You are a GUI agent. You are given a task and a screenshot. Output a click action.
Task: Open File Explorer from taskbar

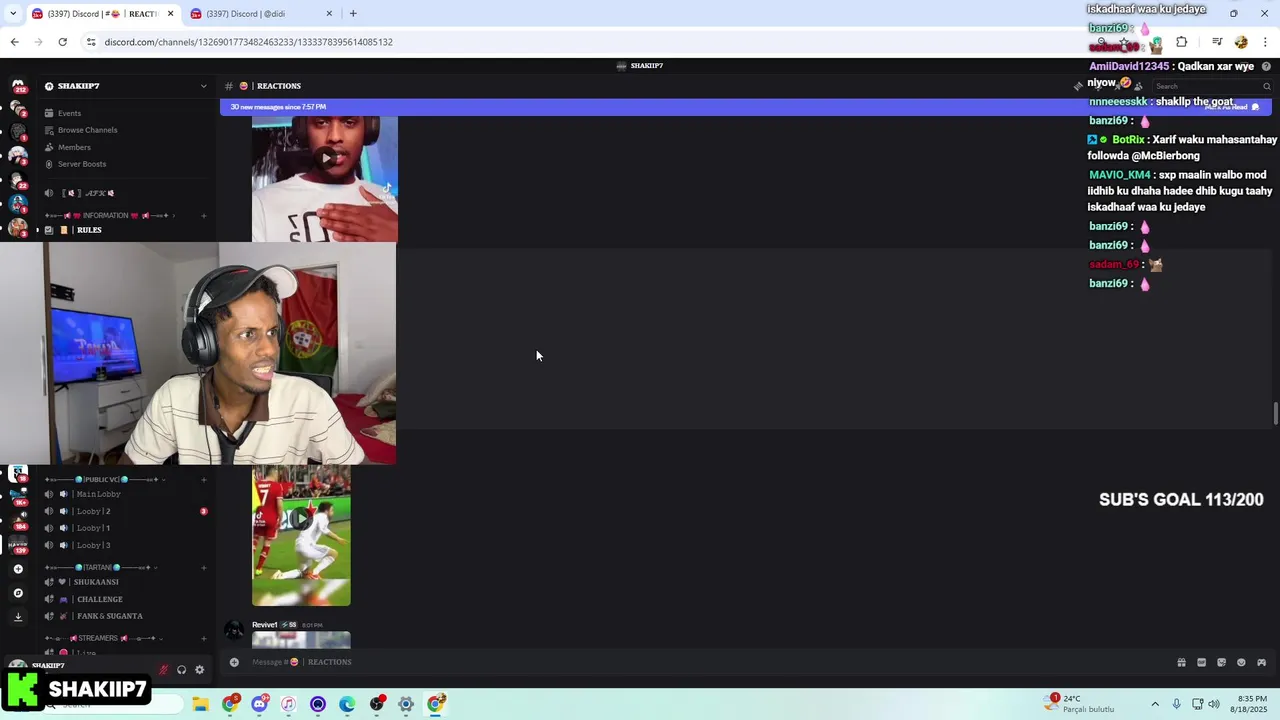200,704
